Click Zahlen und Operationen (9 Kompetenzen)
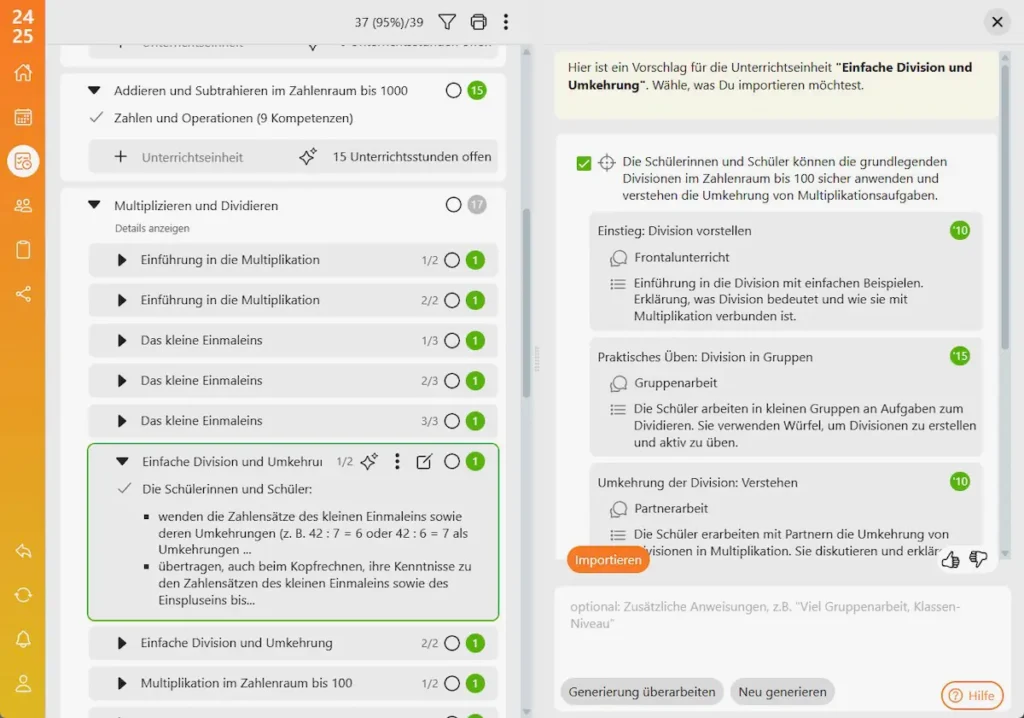Viewport: 1024px width, 718px height. (x=233, y=118)
